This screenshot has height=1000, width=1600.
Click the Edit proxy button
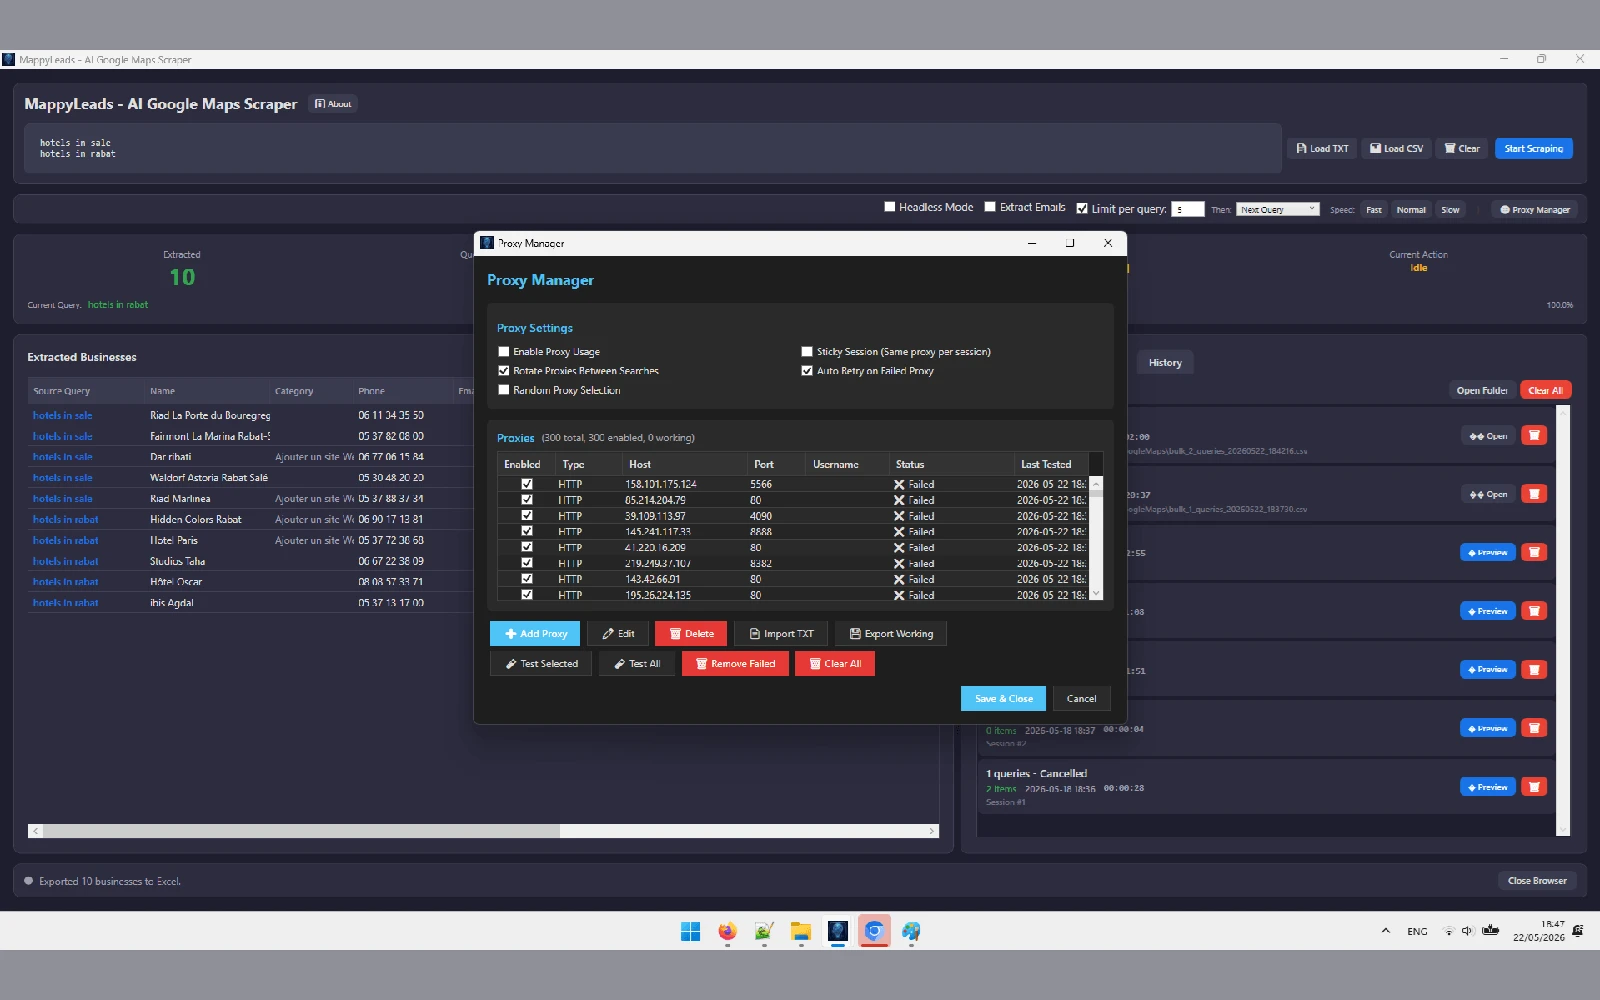[x=618, y=634]
